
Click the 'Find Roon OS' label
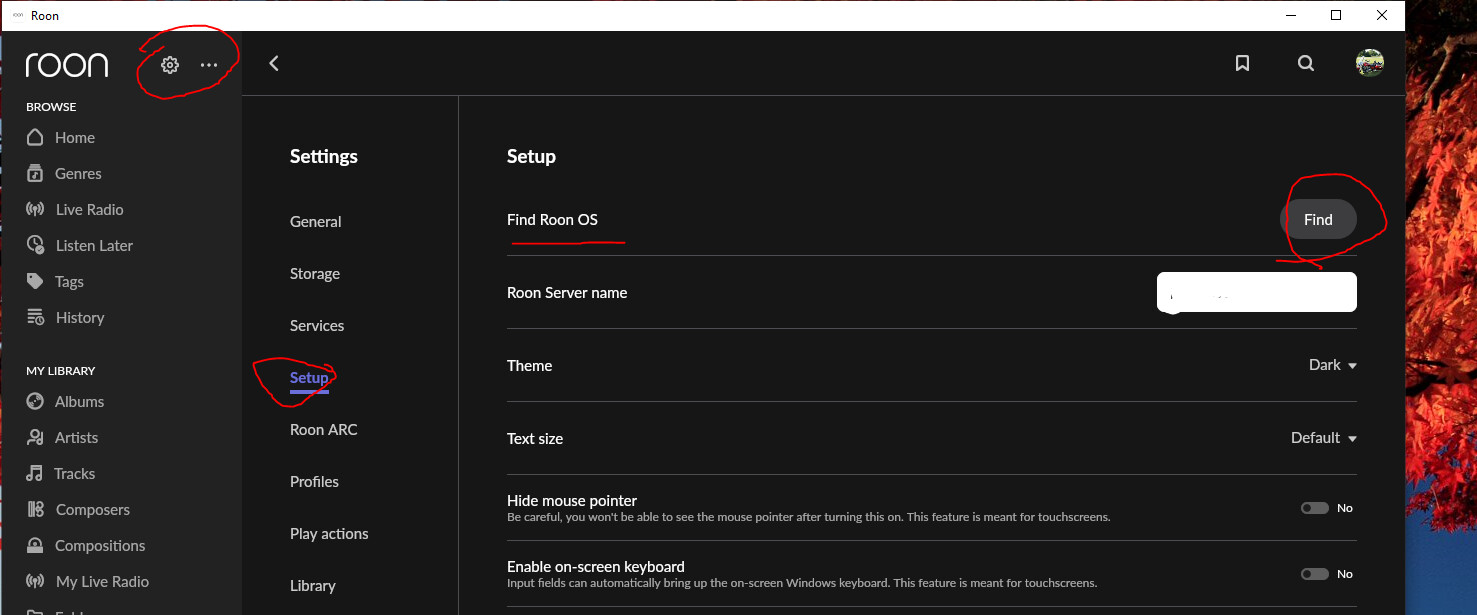point(552,220)
